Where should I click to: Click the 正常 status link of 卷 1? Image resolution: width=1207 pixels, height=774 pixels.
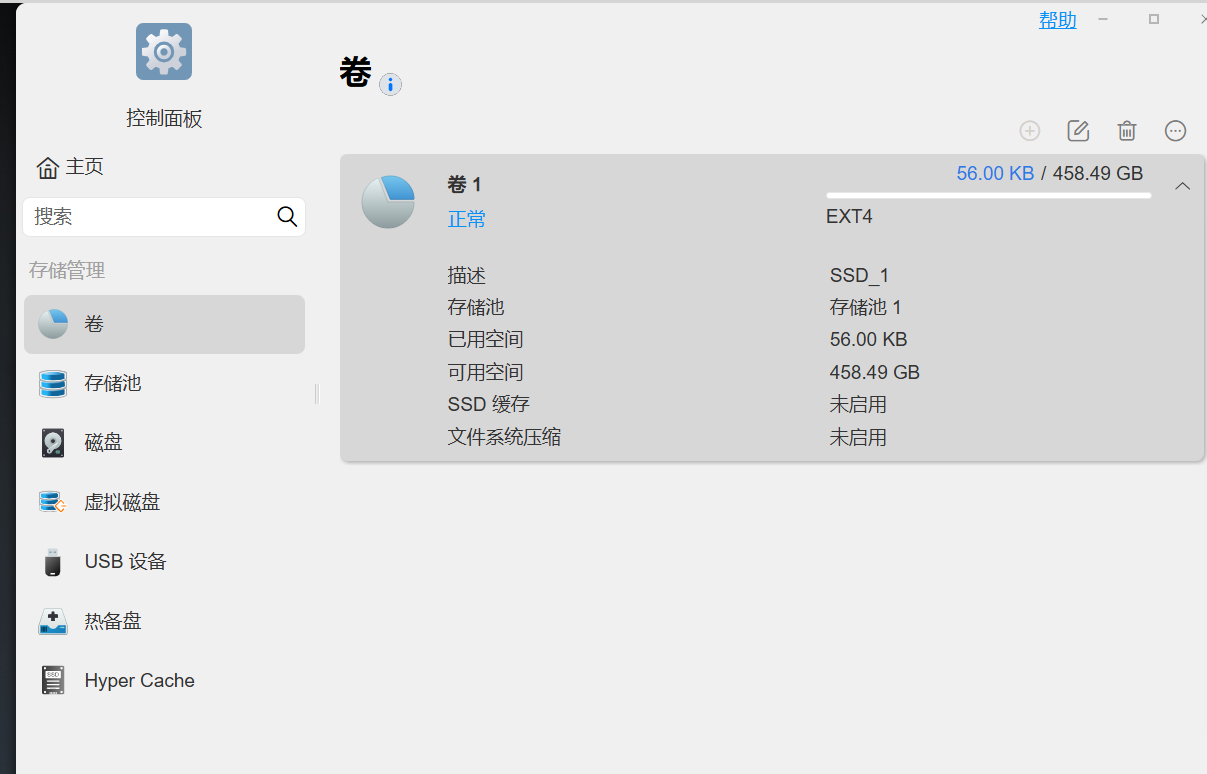(467, 219)
